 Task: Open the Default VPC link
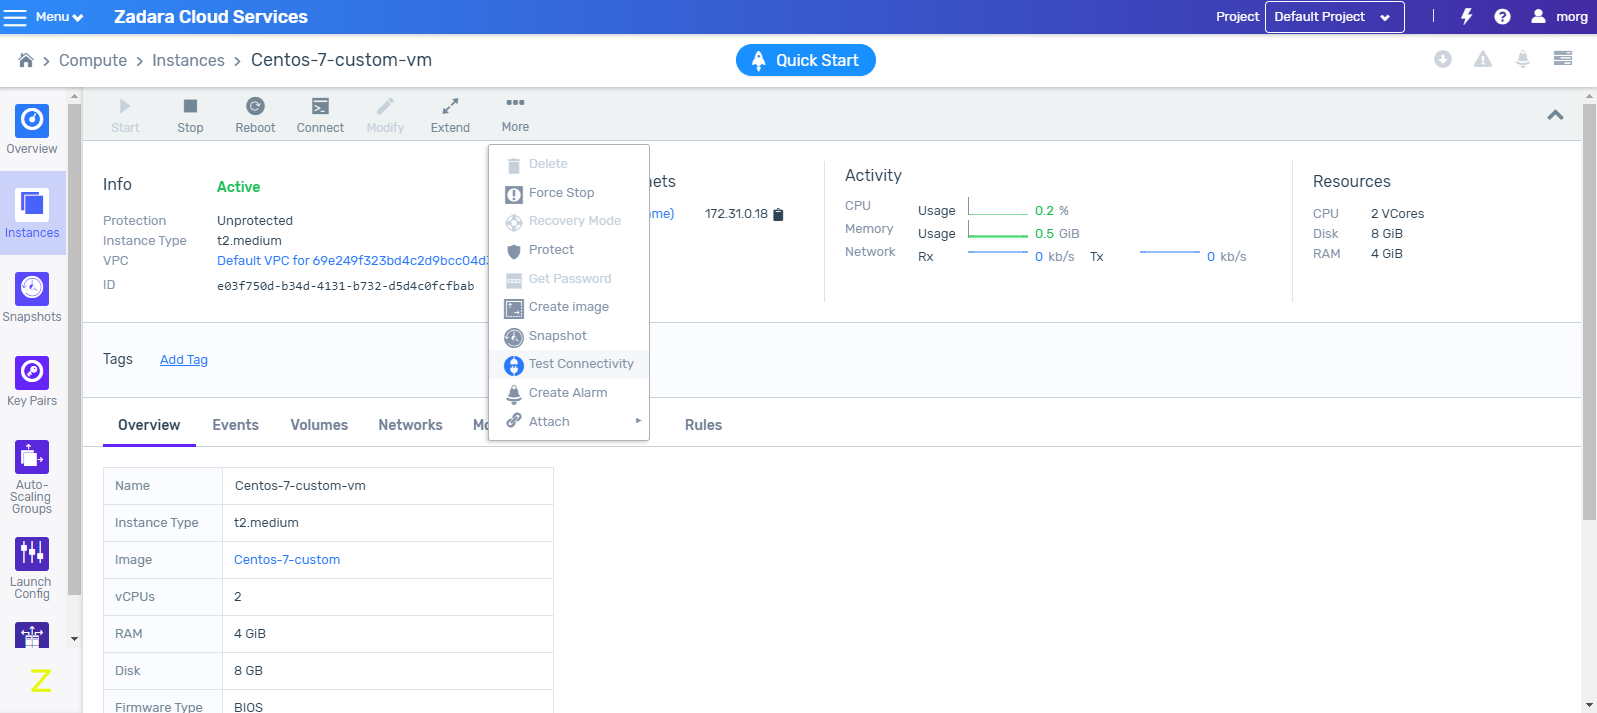352,261
